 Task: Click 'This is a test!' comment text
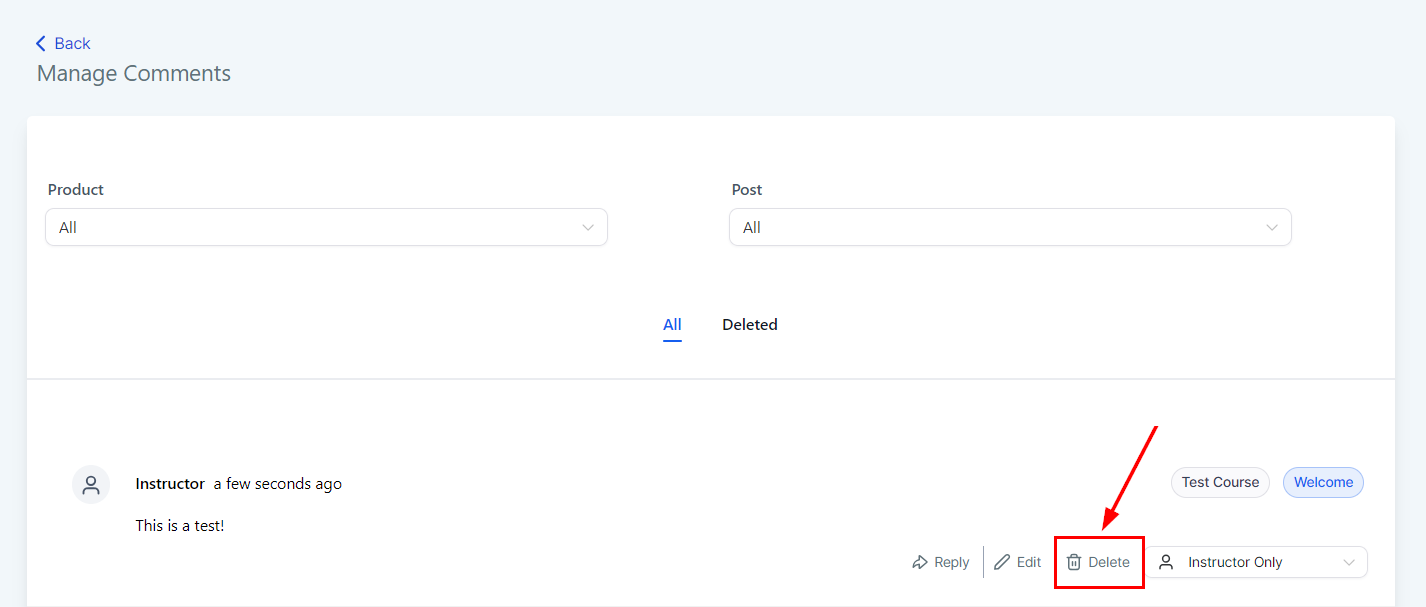(180, 525)
